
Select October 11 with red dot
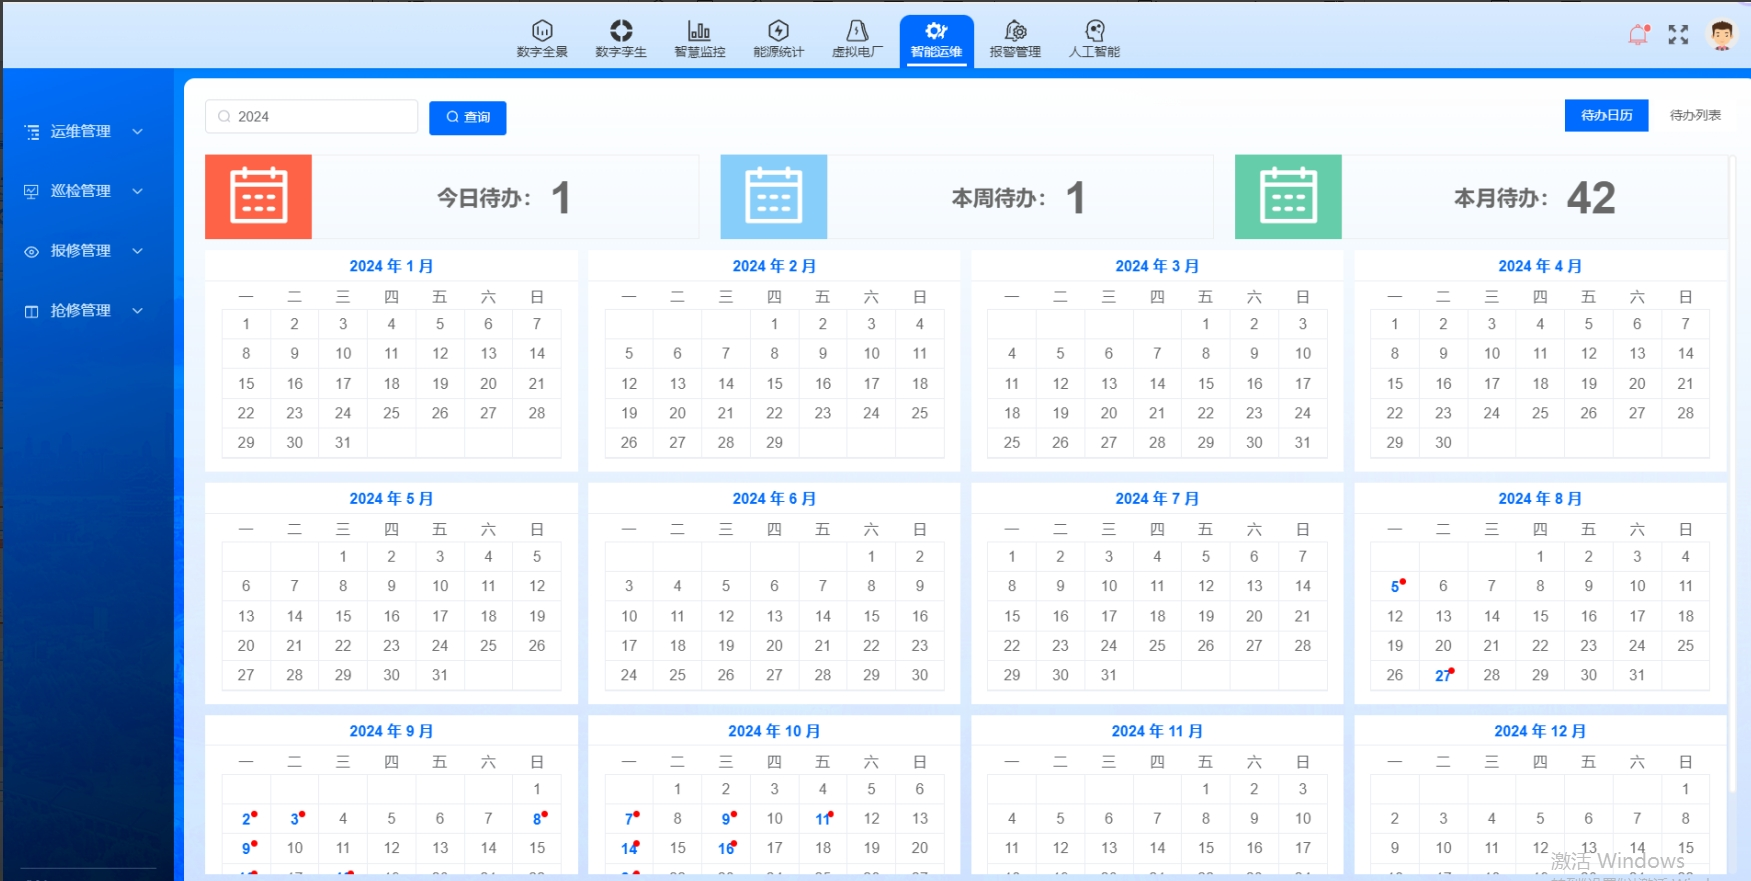[x=823, y=819]
